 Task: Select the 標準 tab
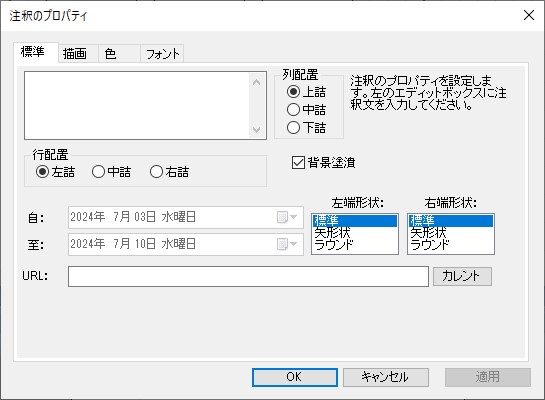point(36,52)
